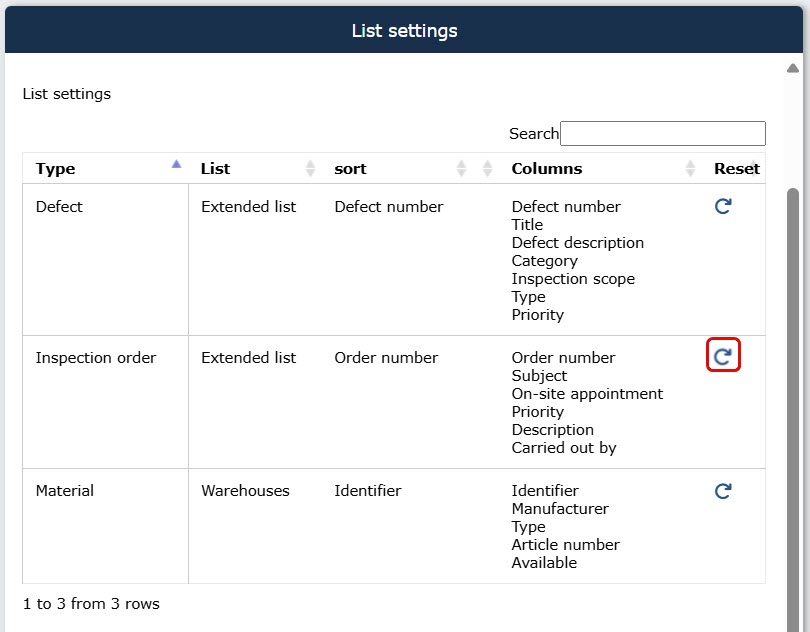Click "Defect number" in the sort column
810x632 pixels.
click(x=388, y=207)
